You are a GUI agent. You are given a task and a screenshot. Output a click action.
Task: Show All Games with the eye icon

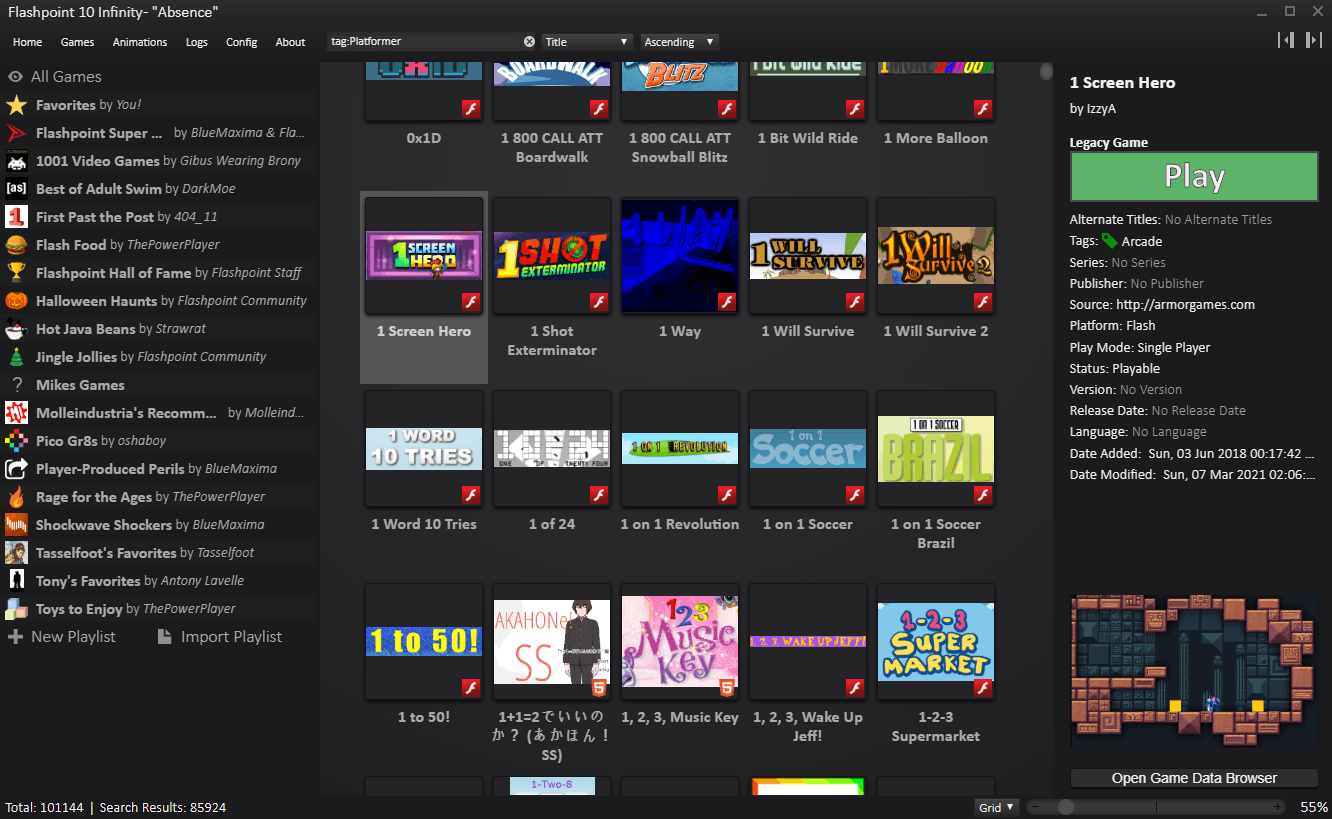[16, 77]
